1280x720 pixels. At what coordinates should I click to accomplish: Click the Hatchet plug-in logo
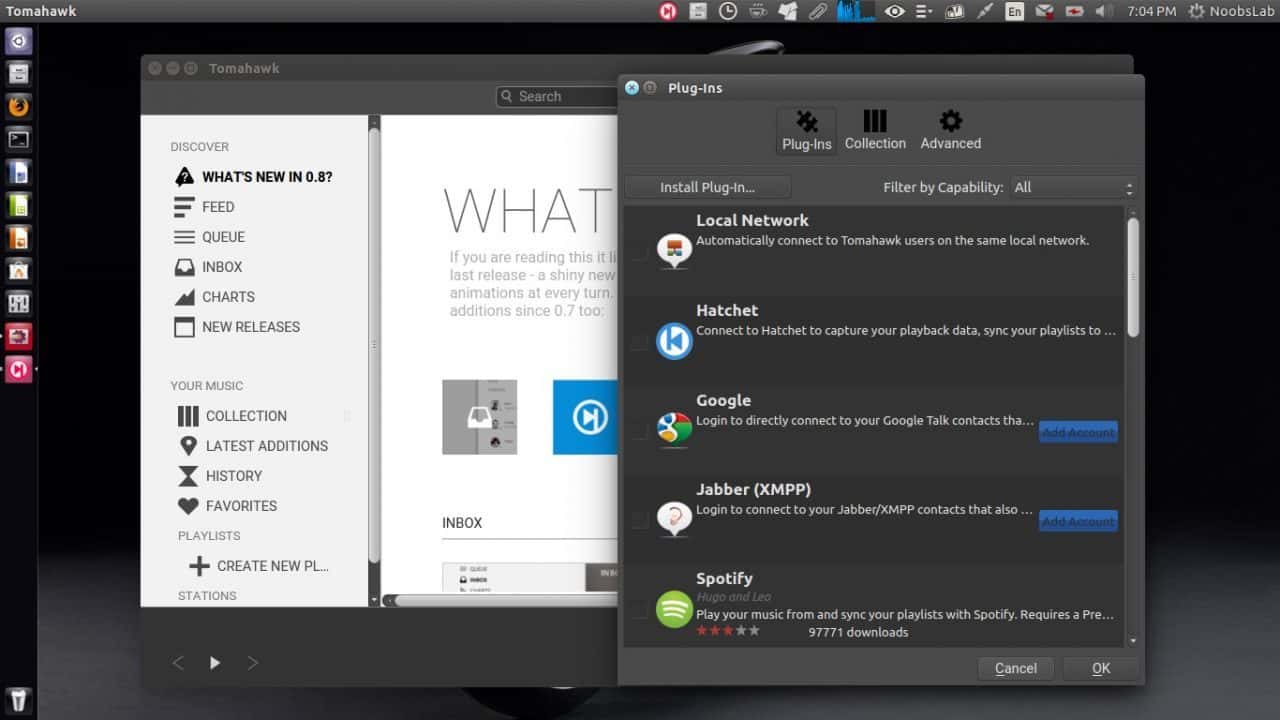674,341
